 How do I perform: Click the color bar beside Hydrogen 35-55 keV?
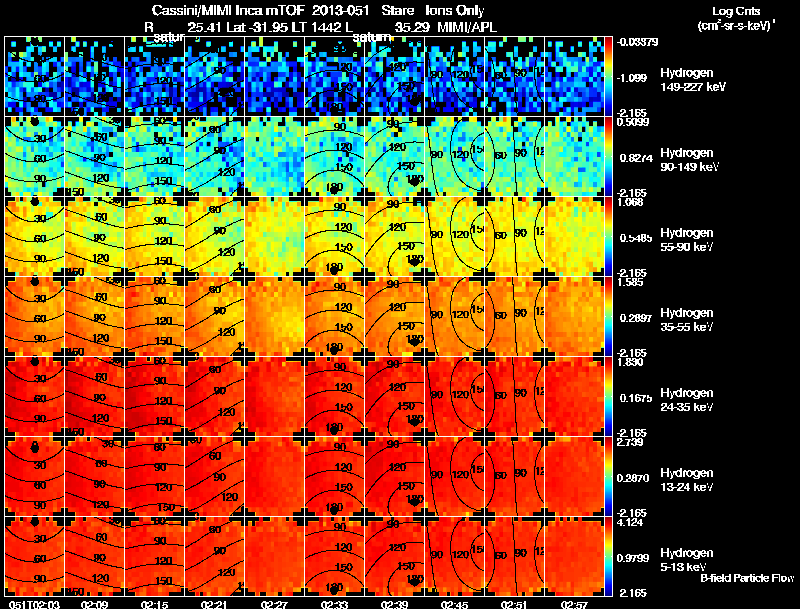(608, 317)
